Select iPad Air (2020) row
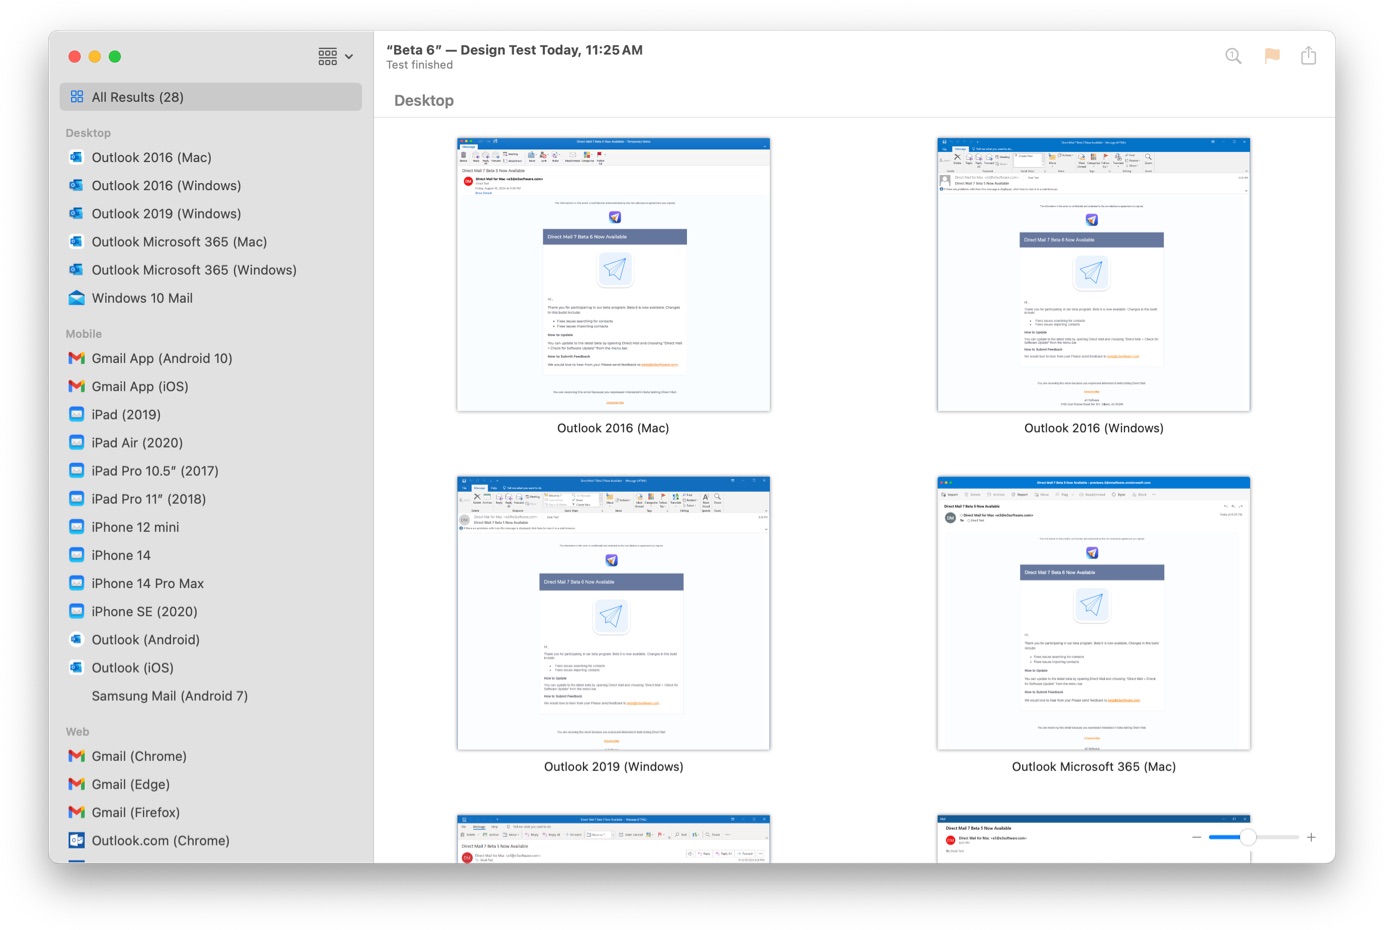 coord(211,442)
